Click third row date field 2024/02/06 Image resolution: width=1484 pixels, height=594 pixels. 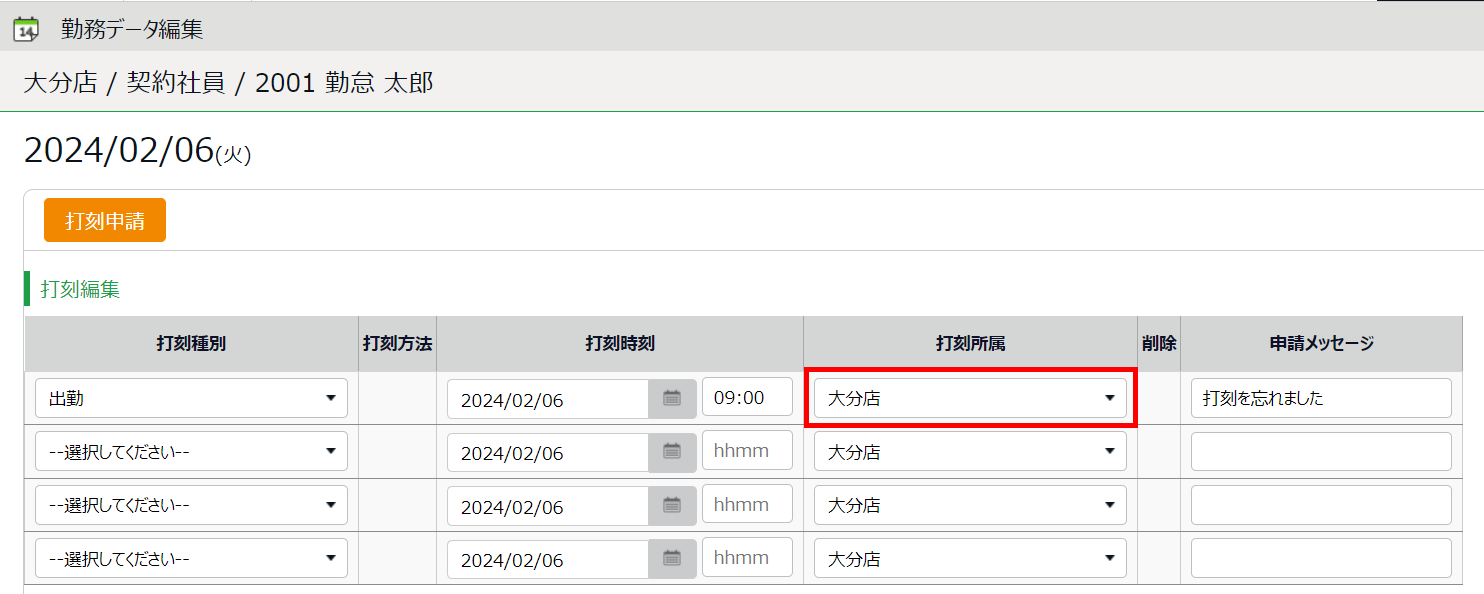pos(548,506)
